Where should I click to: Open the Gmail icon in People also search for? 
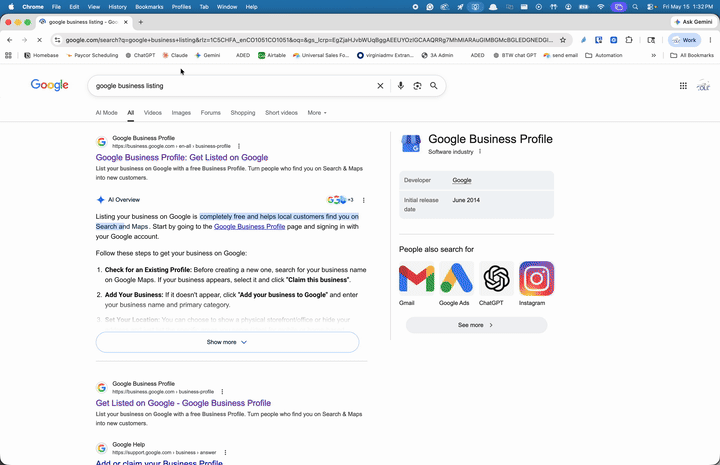(416, 278)
